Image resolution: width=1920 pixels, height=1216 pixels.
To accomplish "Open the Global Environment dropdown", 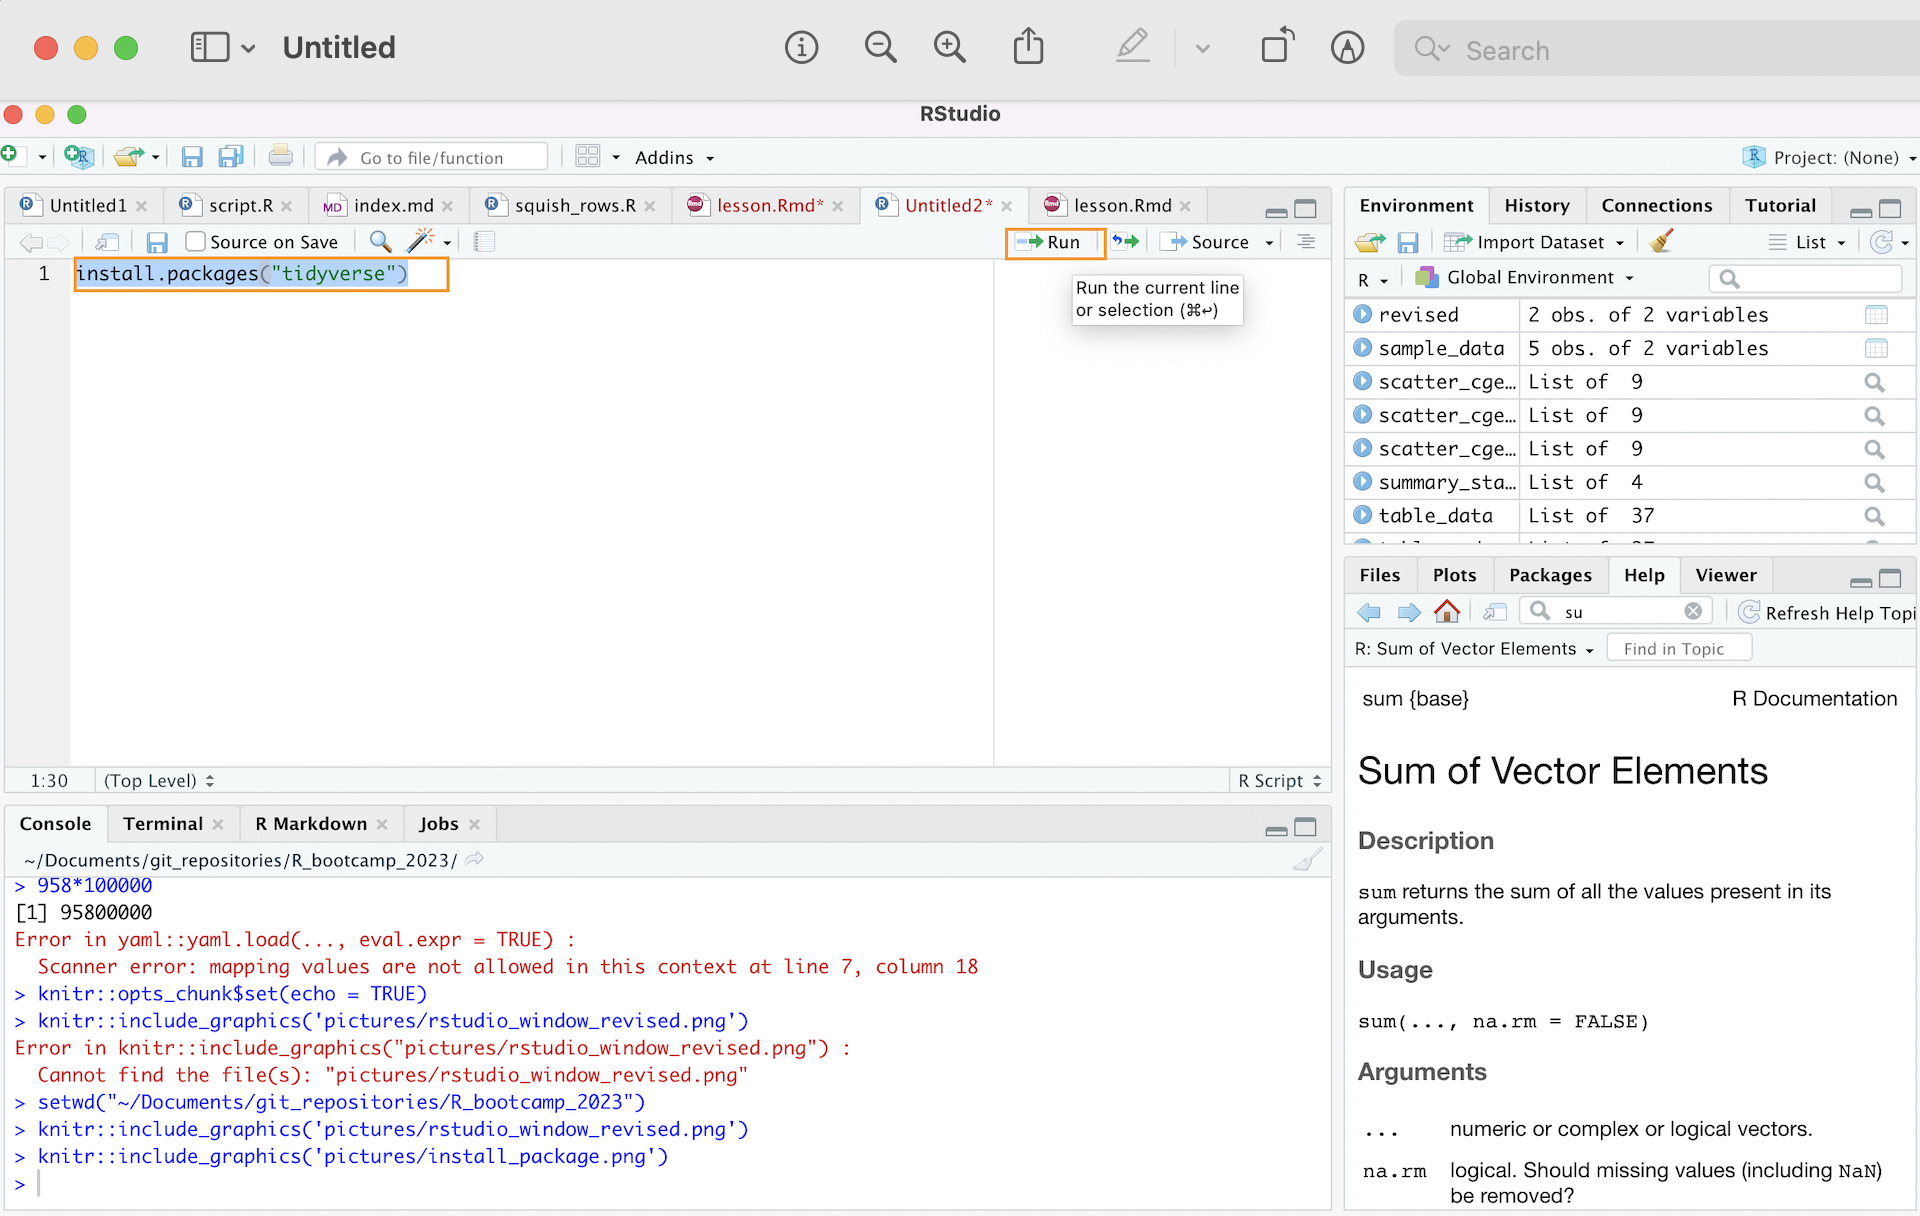I will (x=1524, y=277).
